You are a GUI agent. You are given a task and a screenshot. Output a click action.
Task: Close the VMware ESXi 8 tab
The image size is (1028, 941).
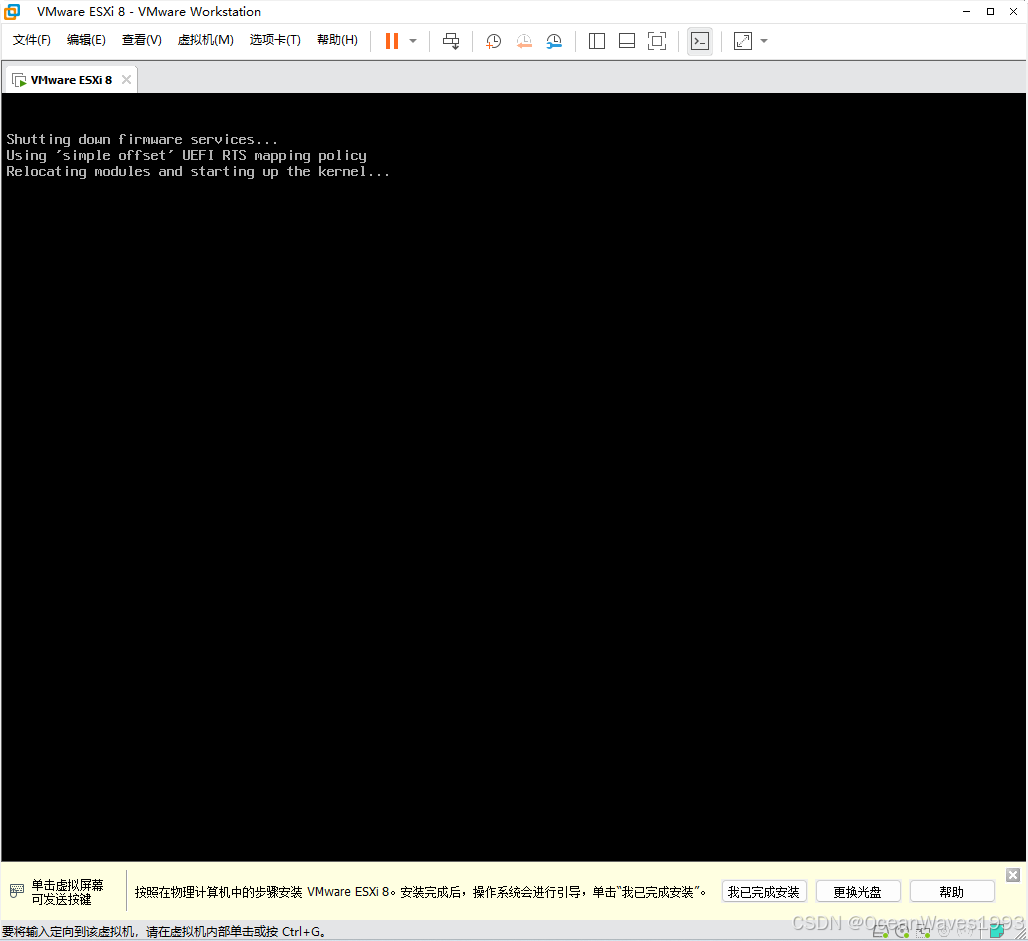[x=127, y=79]
